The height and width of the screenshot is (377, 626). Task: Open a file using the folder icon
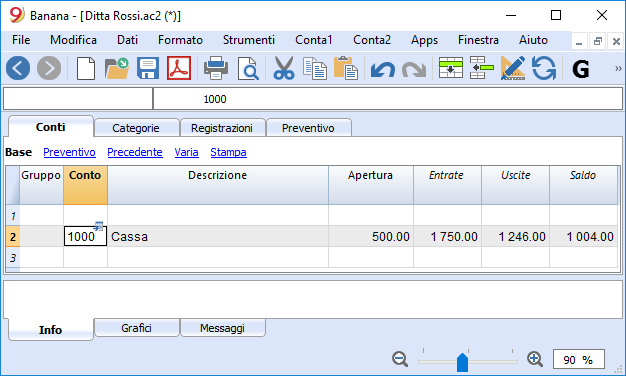click(x=117, y=69)
